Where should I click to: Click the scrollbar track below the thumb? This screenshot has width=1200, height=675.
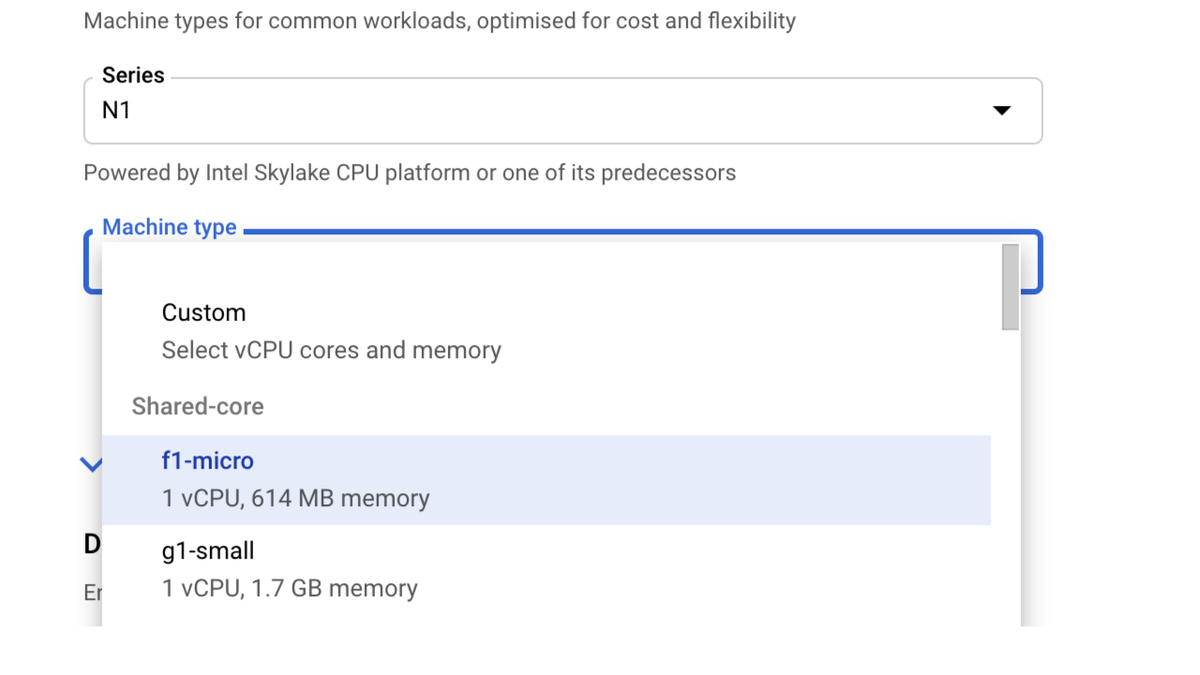click(1010, 480)
